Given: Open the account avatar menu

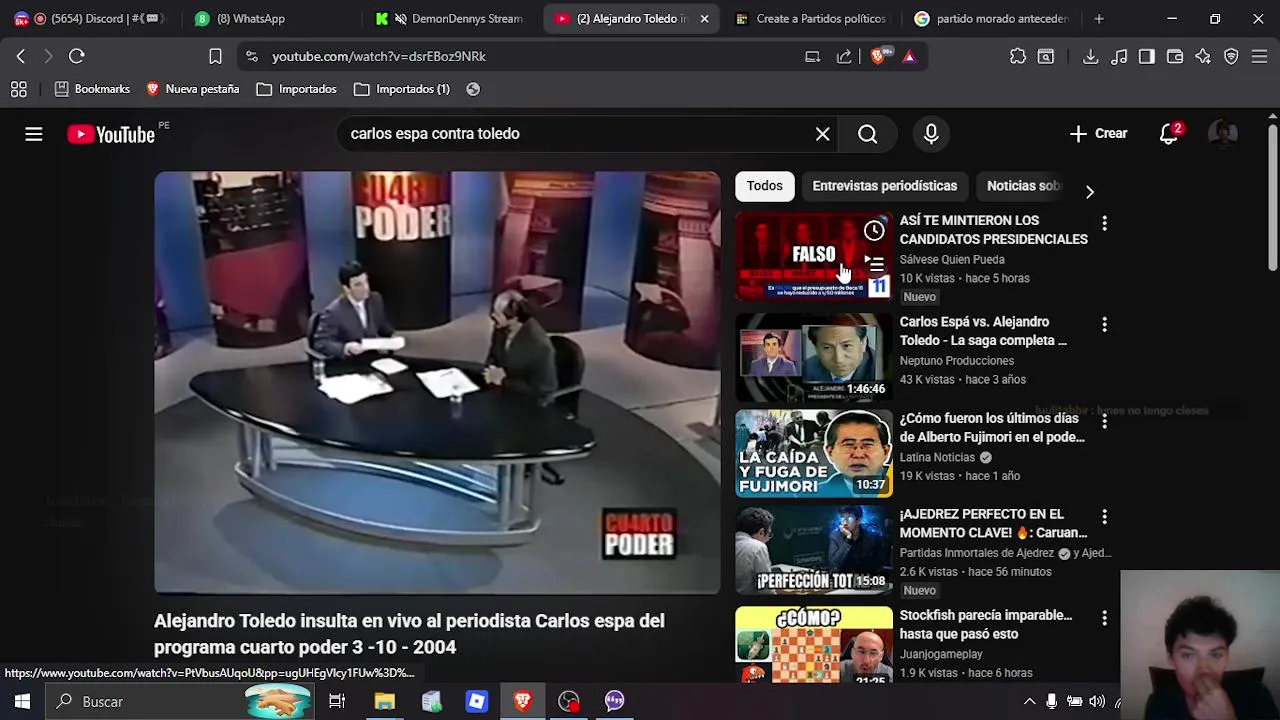Looking at the screenshot, I should click(1223, 134).
